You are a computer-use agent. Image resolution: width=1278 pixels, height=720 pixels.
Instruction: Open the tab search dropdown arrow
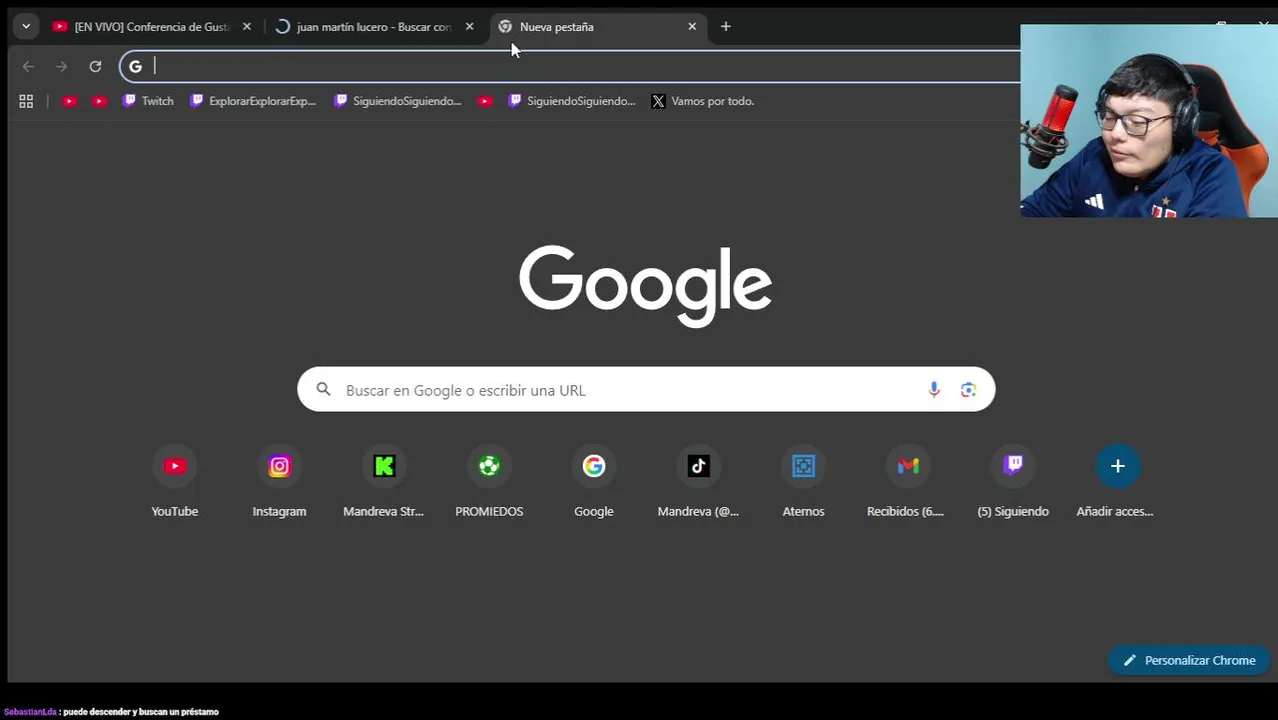click(x=26, y=27)
